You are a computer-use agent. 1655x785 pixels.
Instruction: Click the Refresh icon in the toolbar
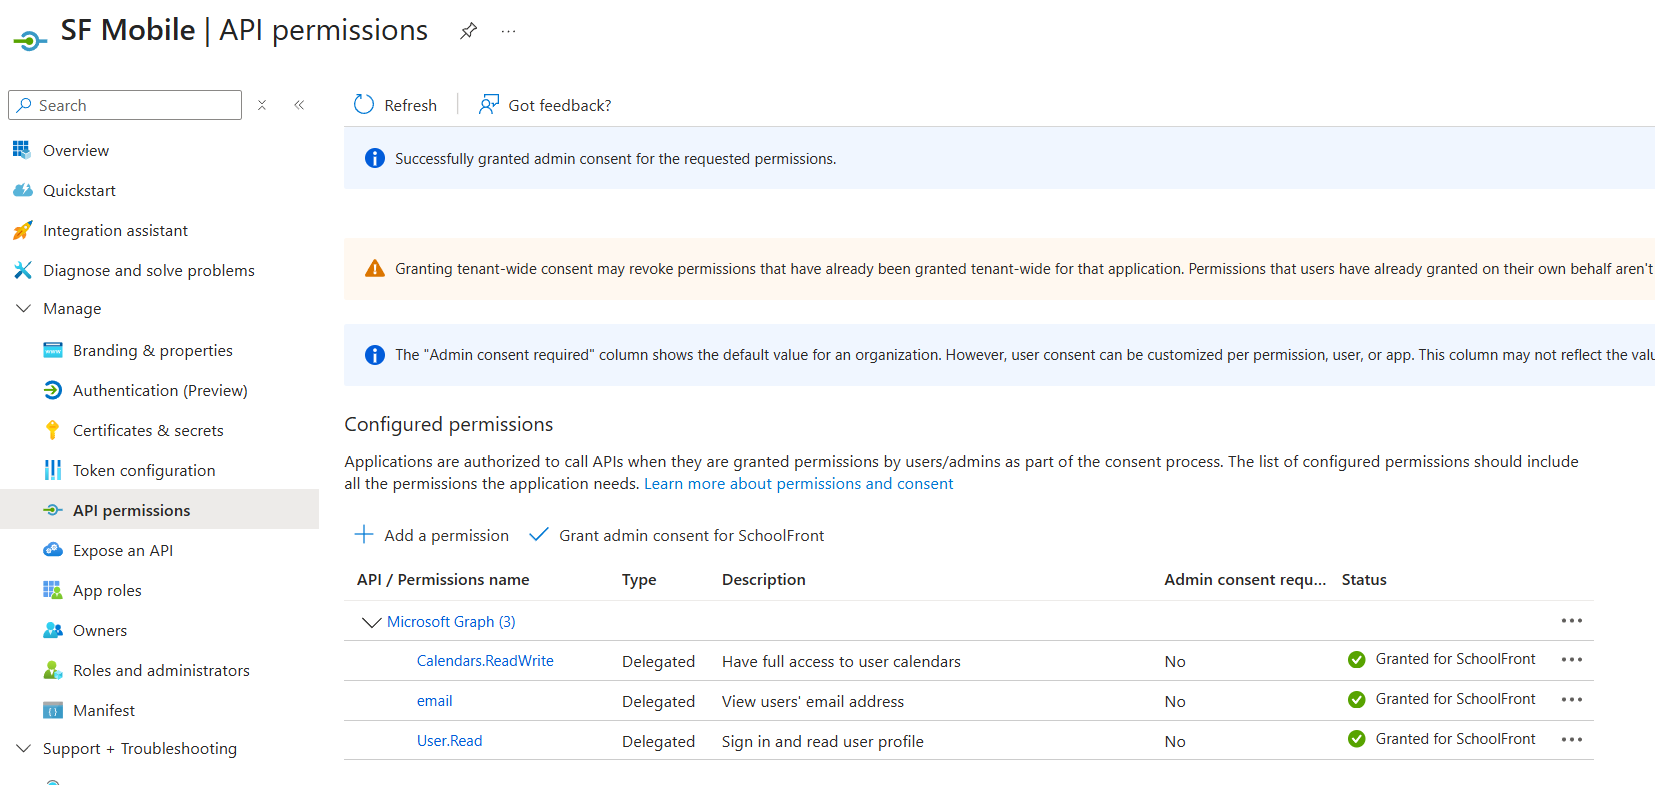[x=364, y=105]
